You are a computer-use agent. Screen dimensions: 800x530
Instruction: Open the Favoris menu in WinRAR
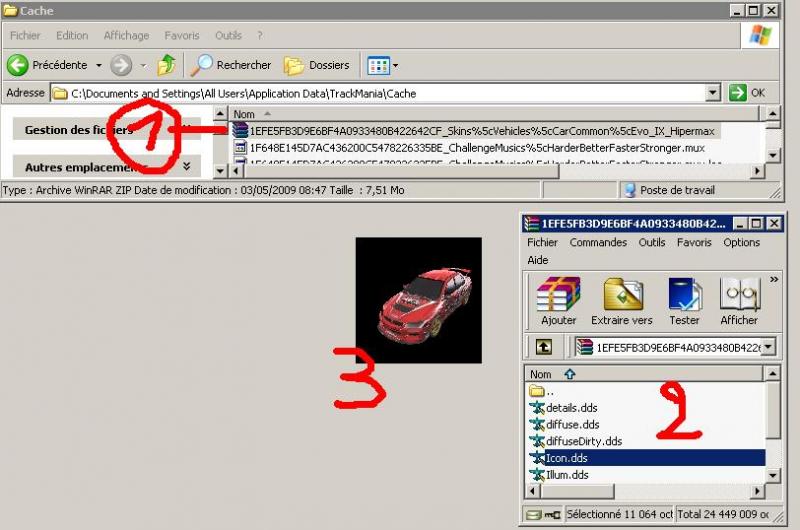[694, 242]
